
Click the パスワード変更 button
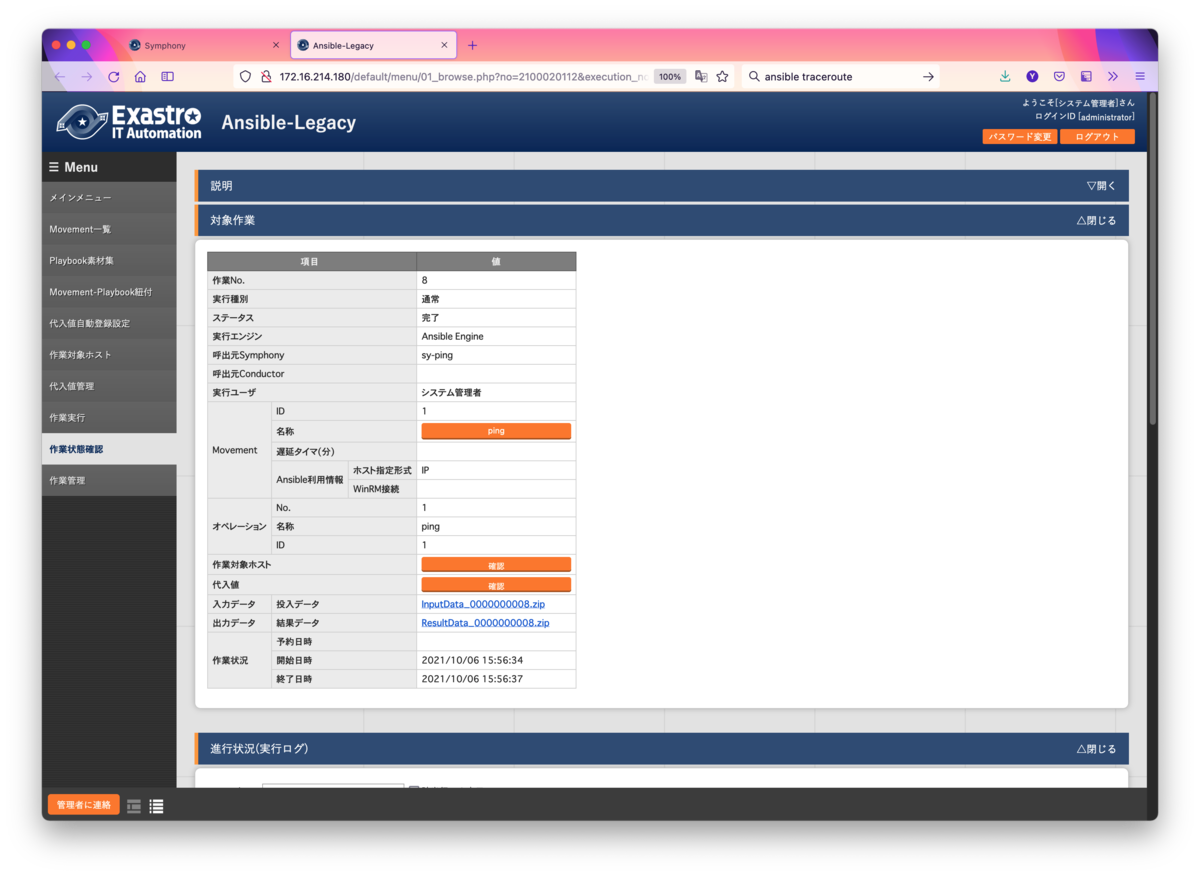tap(1019, 137)
